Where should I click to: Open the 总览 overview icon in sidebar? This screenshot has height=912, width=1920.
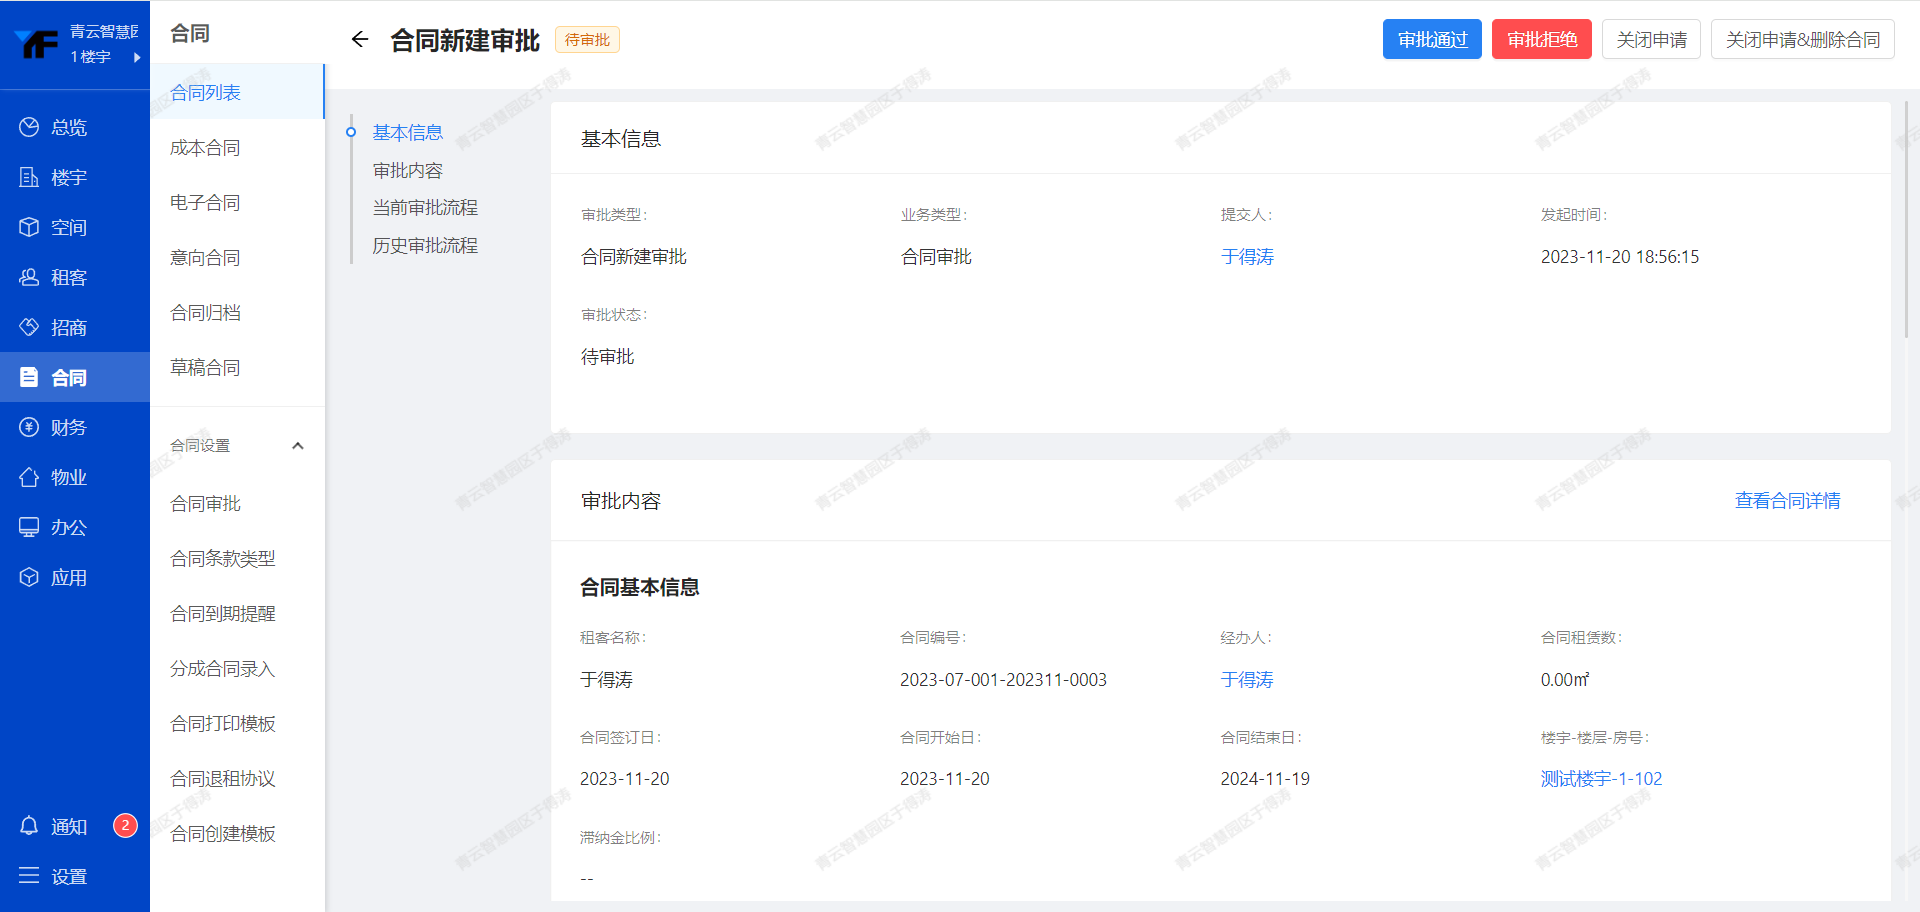point(29,127)
